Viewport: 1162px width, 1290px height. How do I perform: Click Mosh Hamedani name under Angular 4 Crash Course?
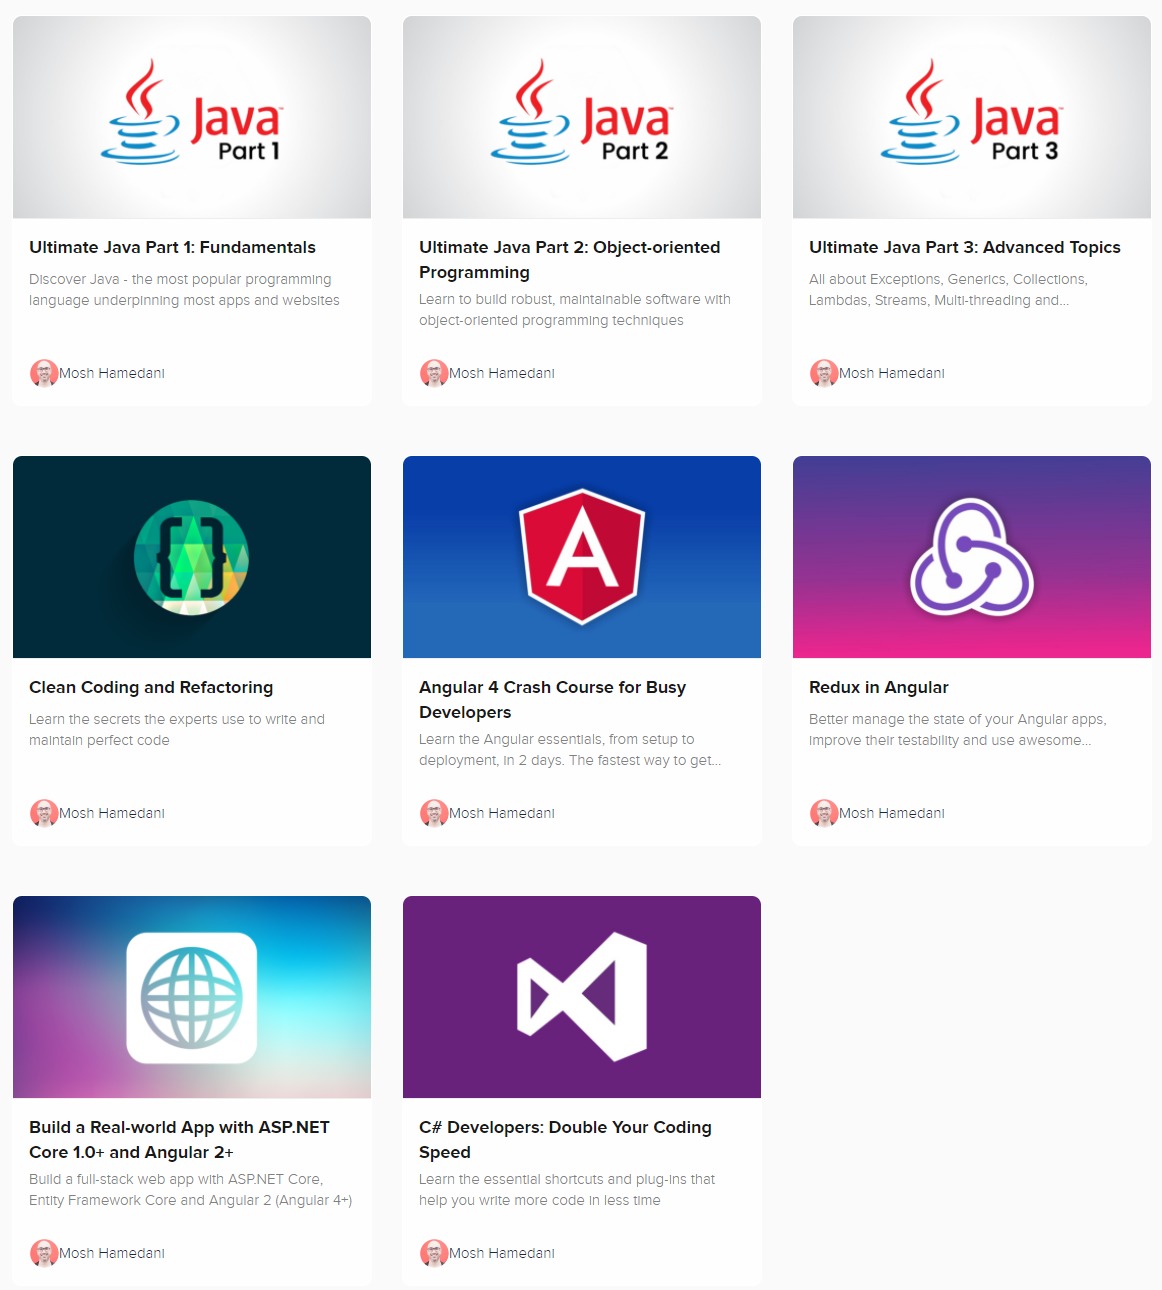tap(502, 813)
